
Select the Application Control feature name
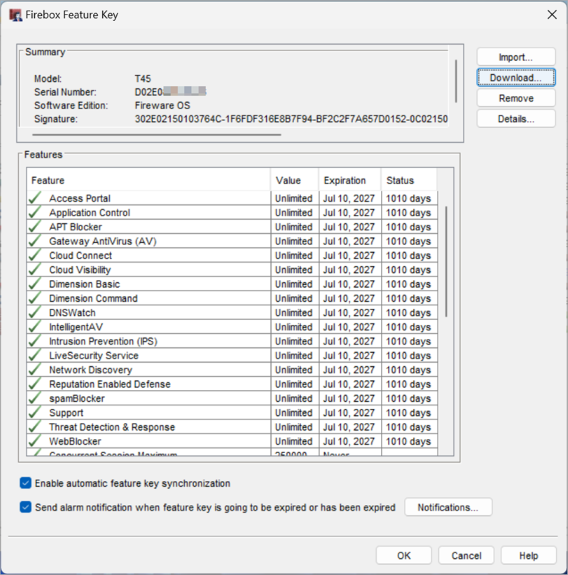pyautogui.click(x=89, y=212)
